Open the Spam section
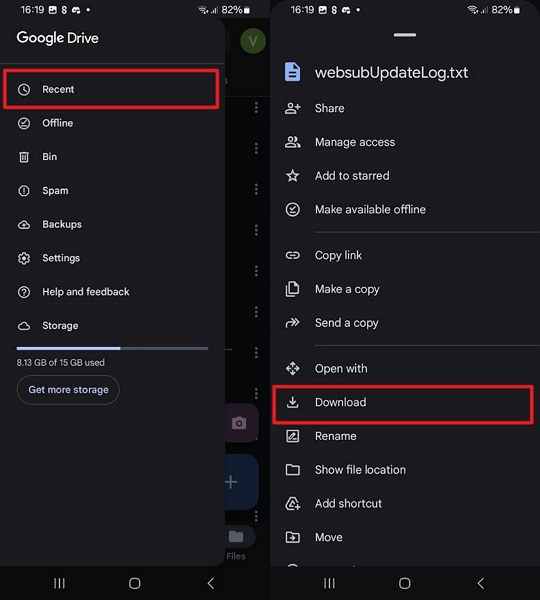This screenshot has height=600, width=540. point(111,191)
